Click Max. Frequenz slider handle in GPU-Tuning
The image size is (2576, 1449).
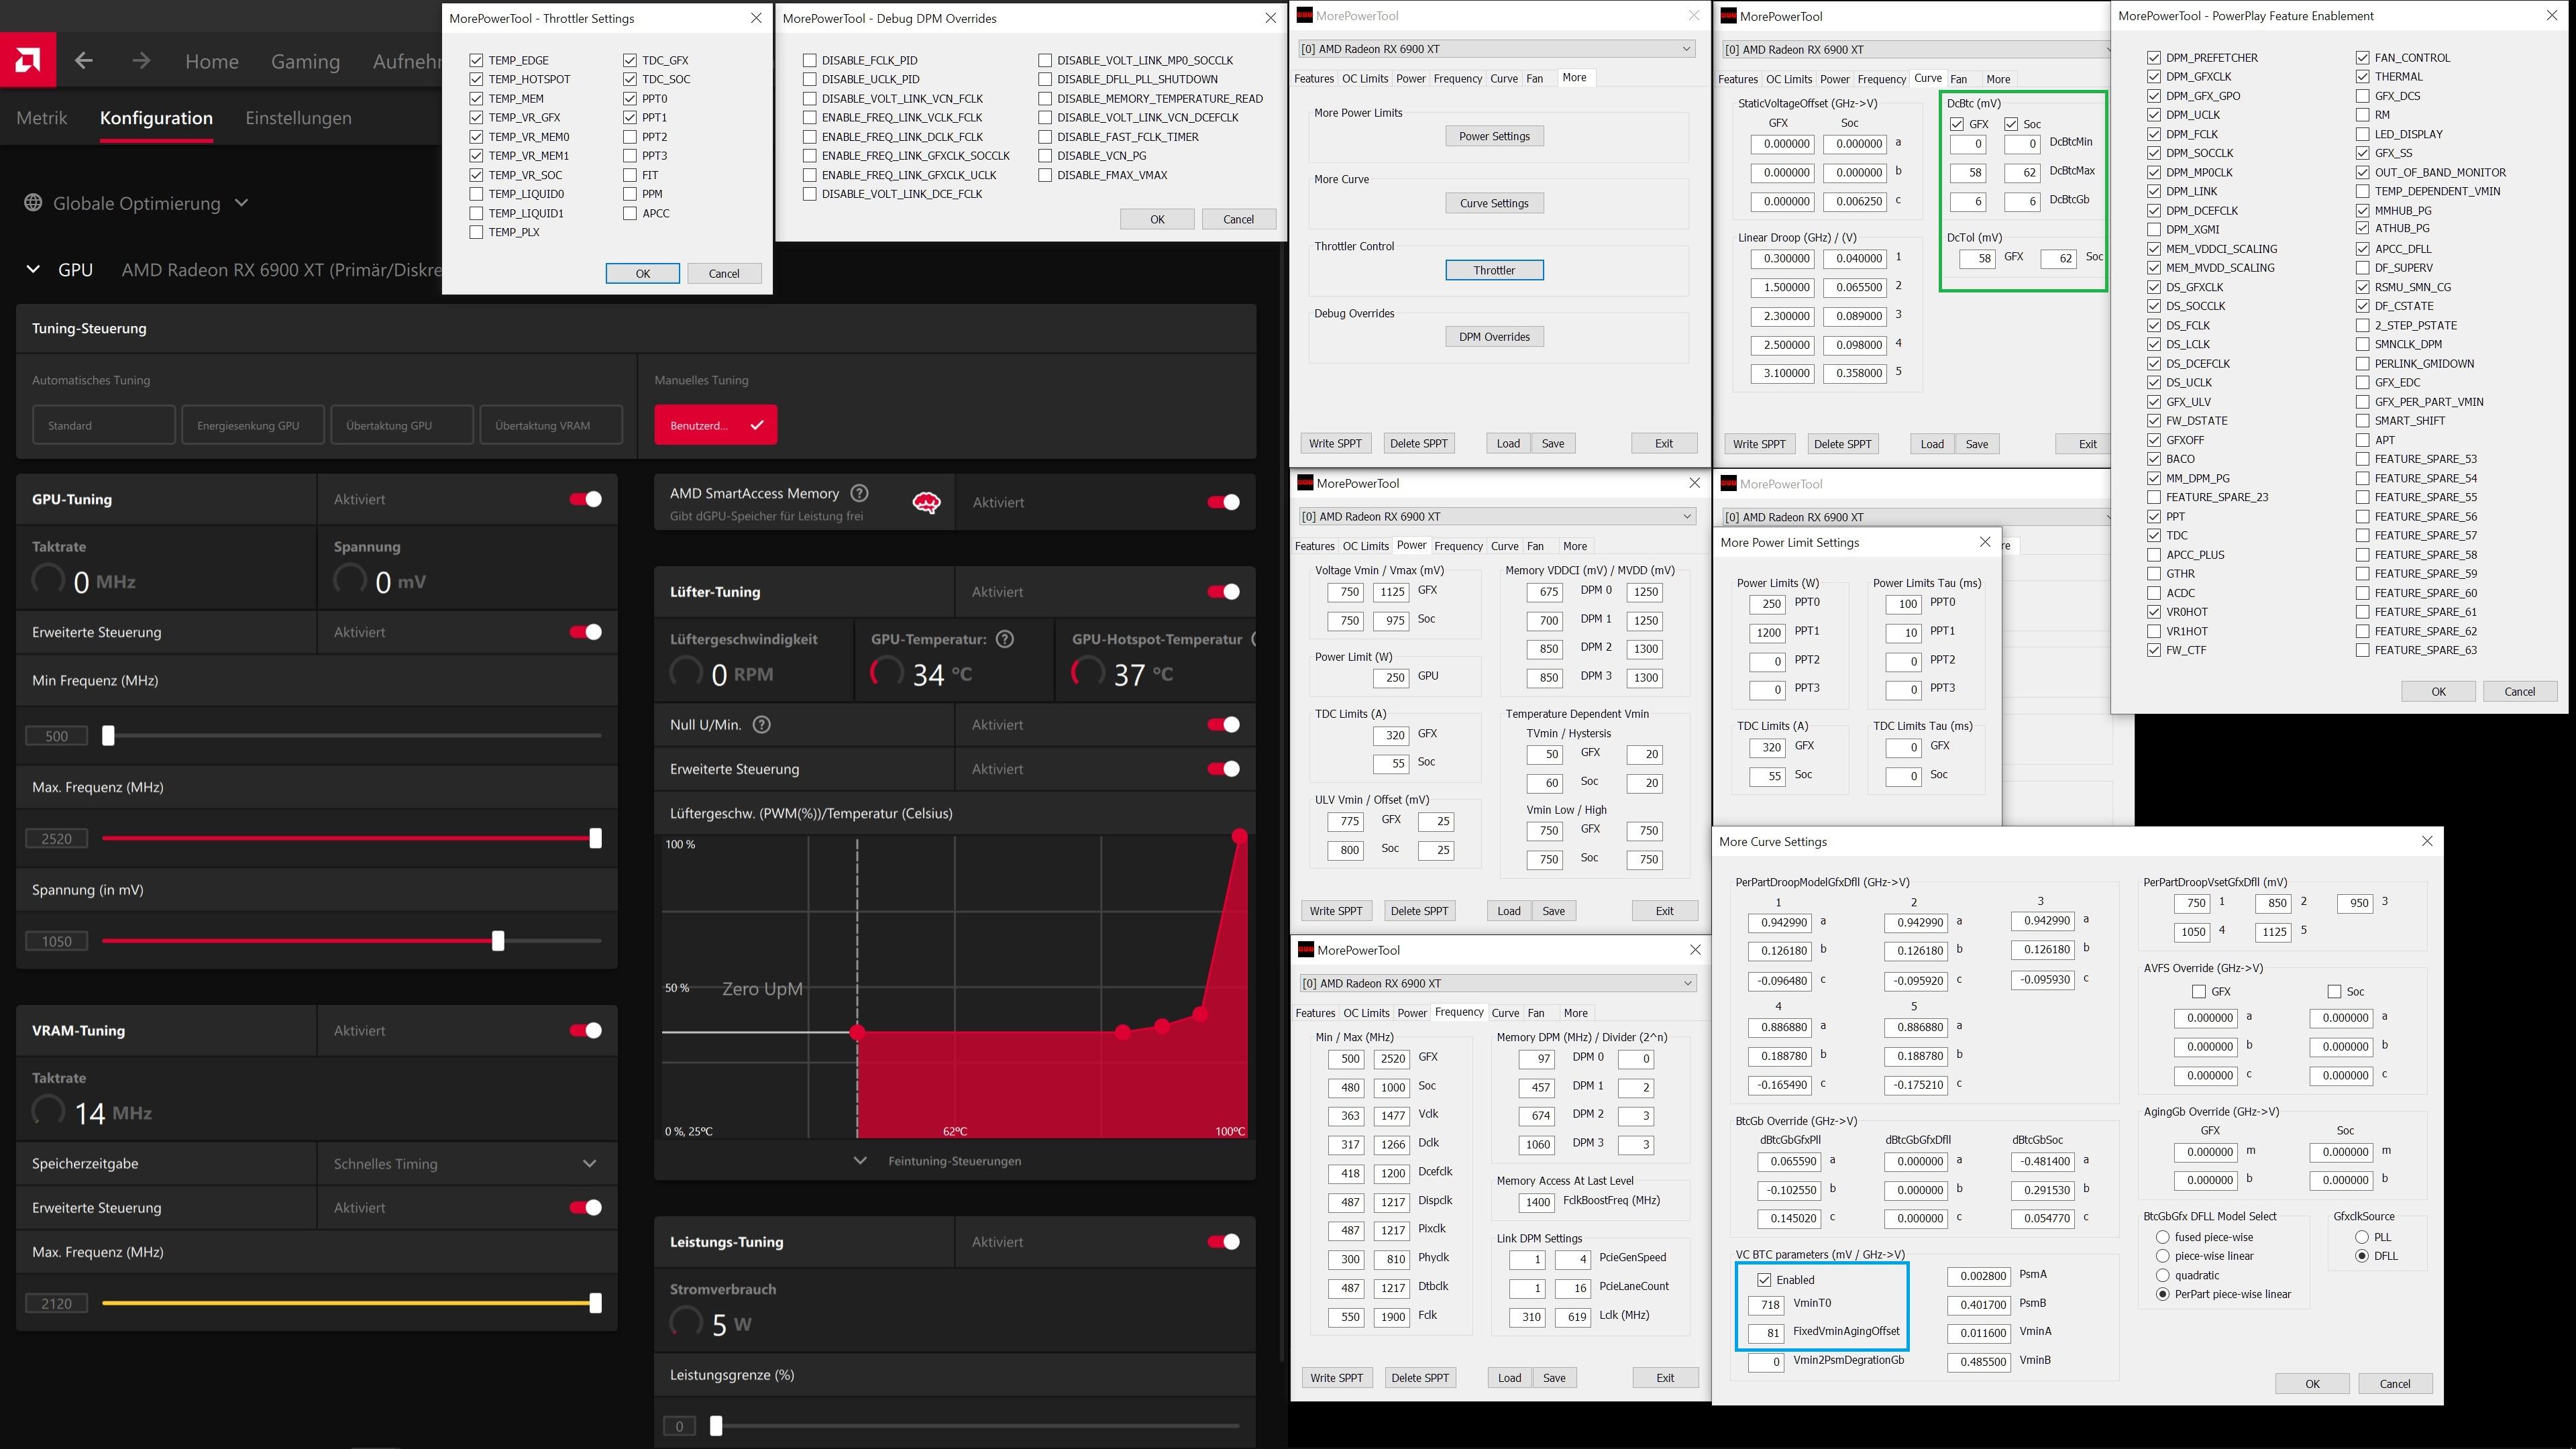click(x=596, y=838)
